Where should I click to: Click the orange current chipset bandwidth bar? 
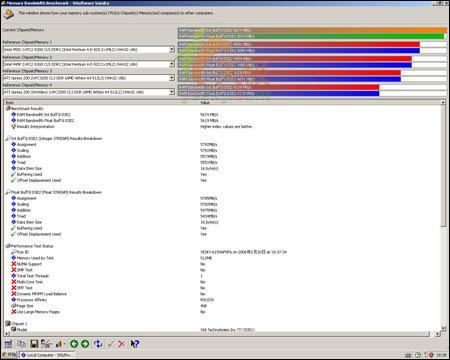click(x=312, y=30)
